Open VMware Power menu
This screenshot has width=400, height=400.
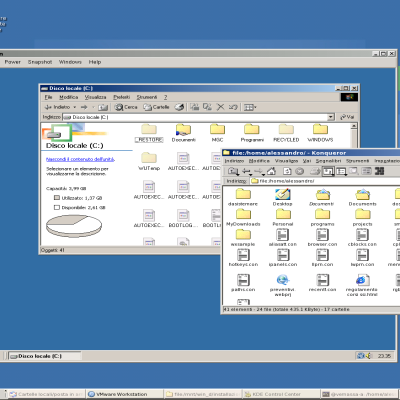(13, 62)
